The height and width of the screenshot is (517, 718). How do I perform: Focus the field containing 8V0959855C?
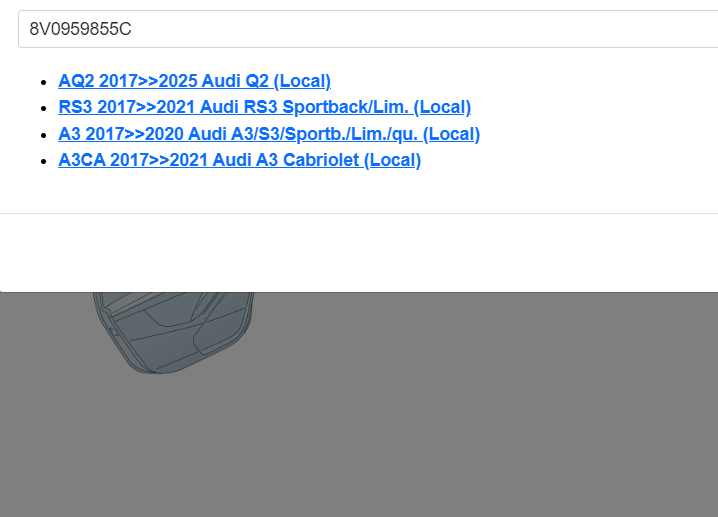[x=360, y=29]
